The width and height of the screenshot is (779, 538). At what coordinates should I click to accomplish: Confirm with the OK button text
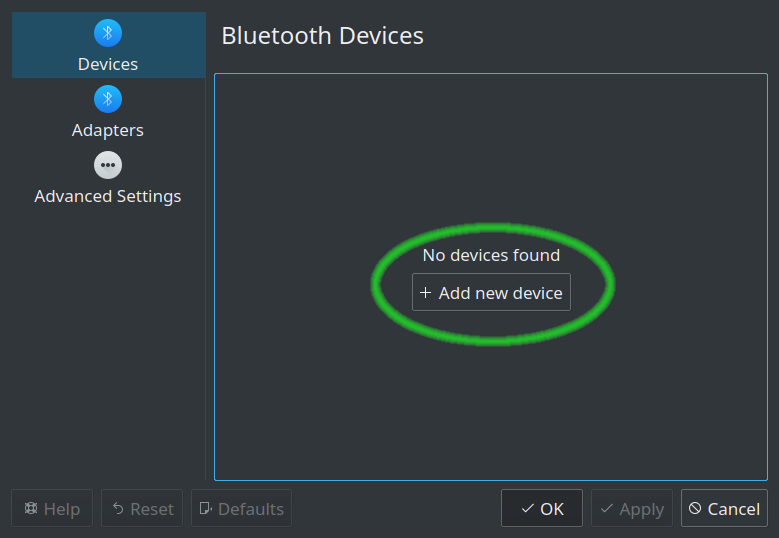(552, 509)
